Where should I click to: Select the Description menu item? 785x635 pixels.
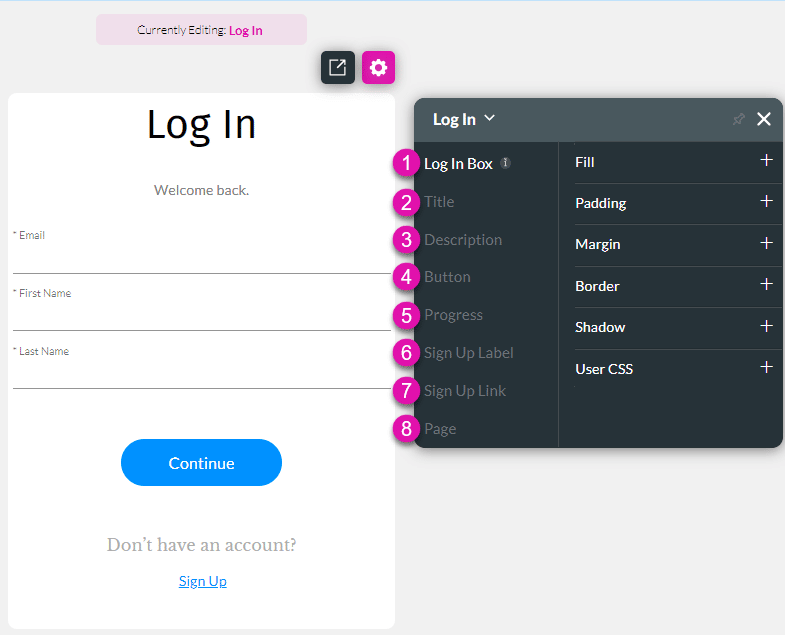click(x=463, y=240)
